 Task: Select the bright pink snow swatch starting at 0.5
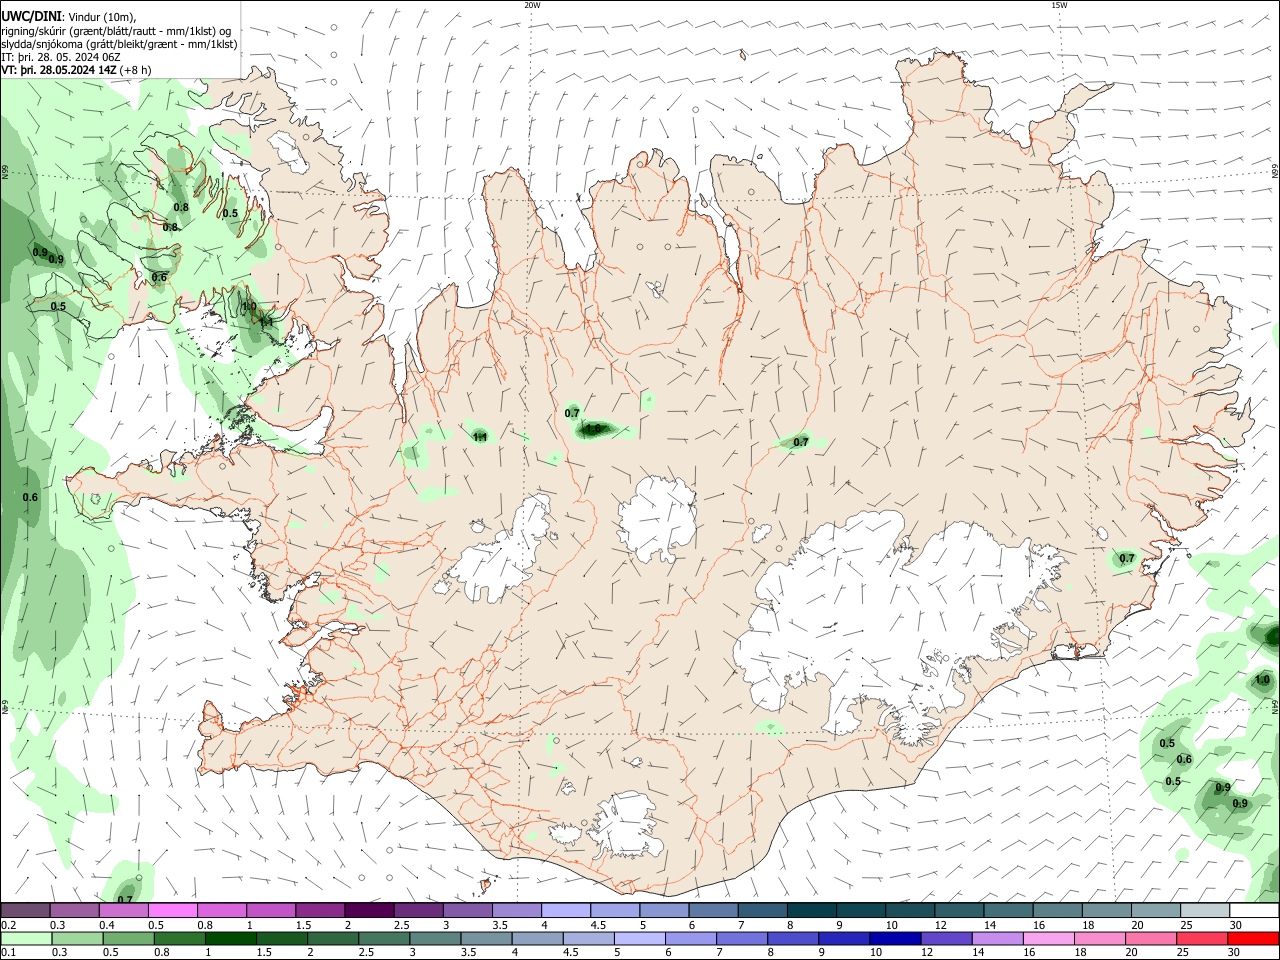click(x=172, y=911)
